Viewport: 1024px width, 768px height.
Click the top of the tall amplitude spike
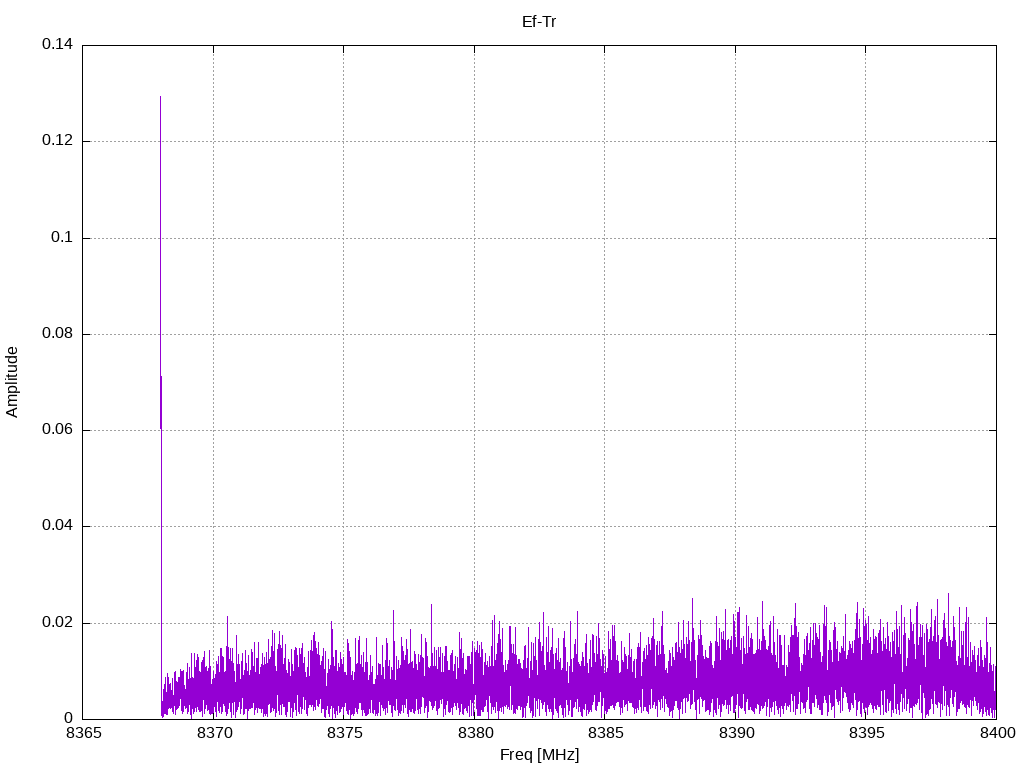tap(160, 97)
